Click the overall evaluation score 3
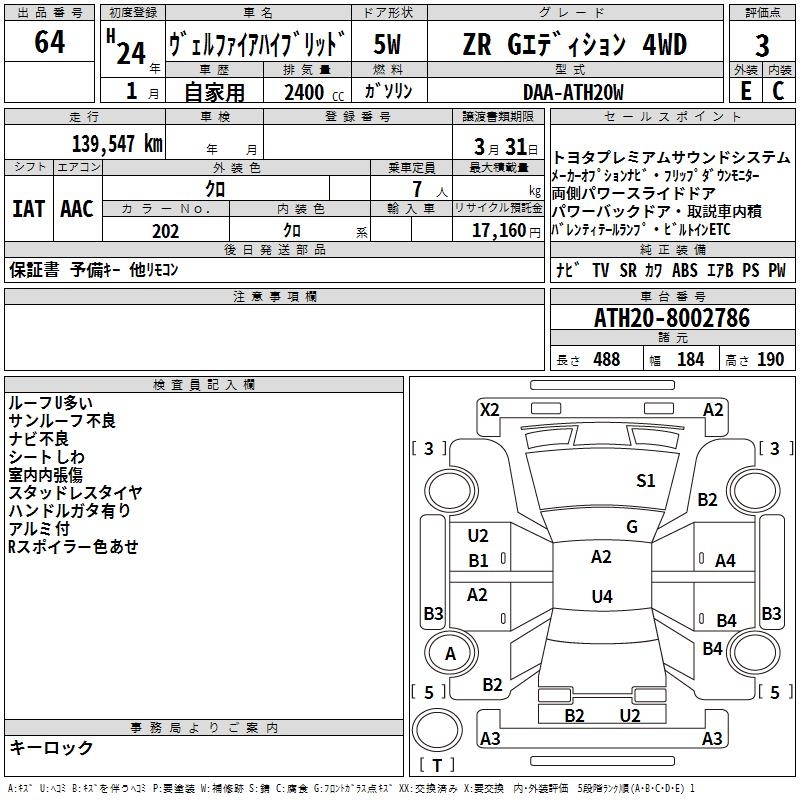800x800 pixels. 762,45
